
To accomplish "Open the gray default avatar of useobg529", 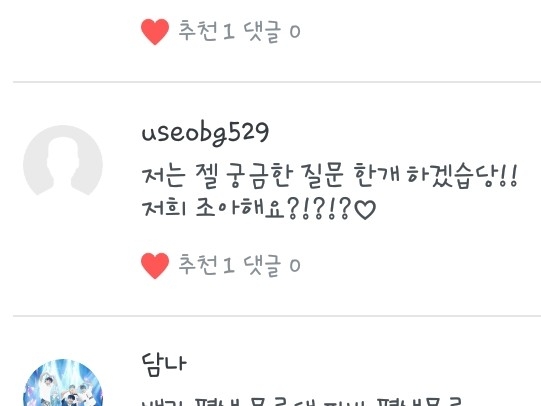I will (x=63, y=161).
